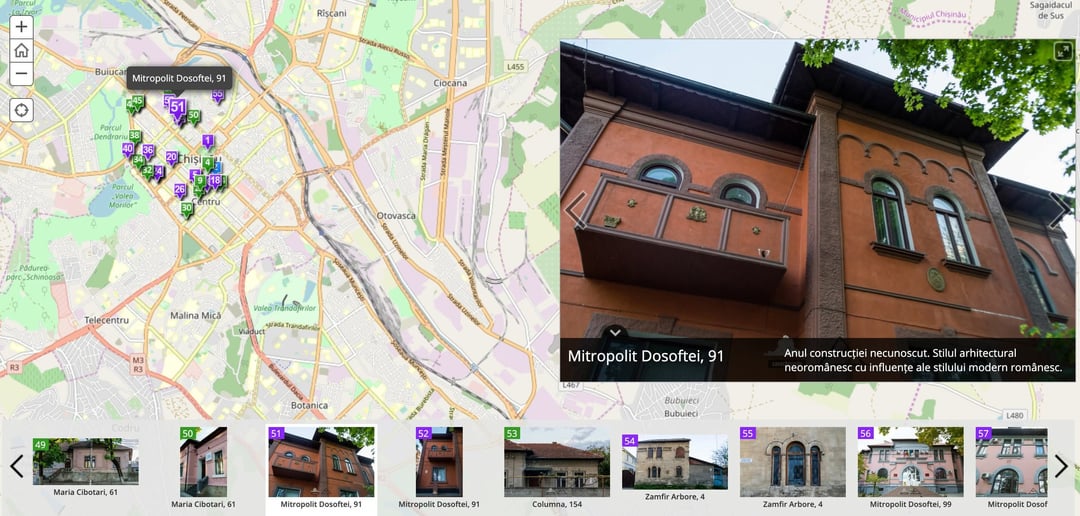Zoom out of the map

click(21, 74)
